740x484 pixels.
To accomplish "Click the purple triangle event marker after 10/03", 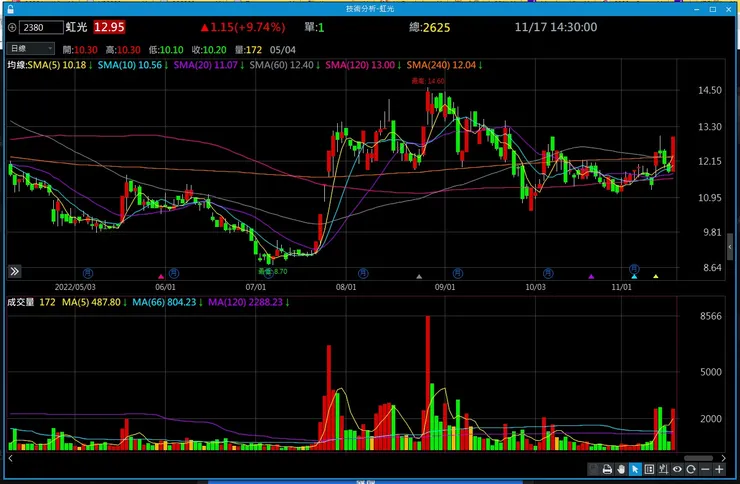I will (x=591, y=276).
